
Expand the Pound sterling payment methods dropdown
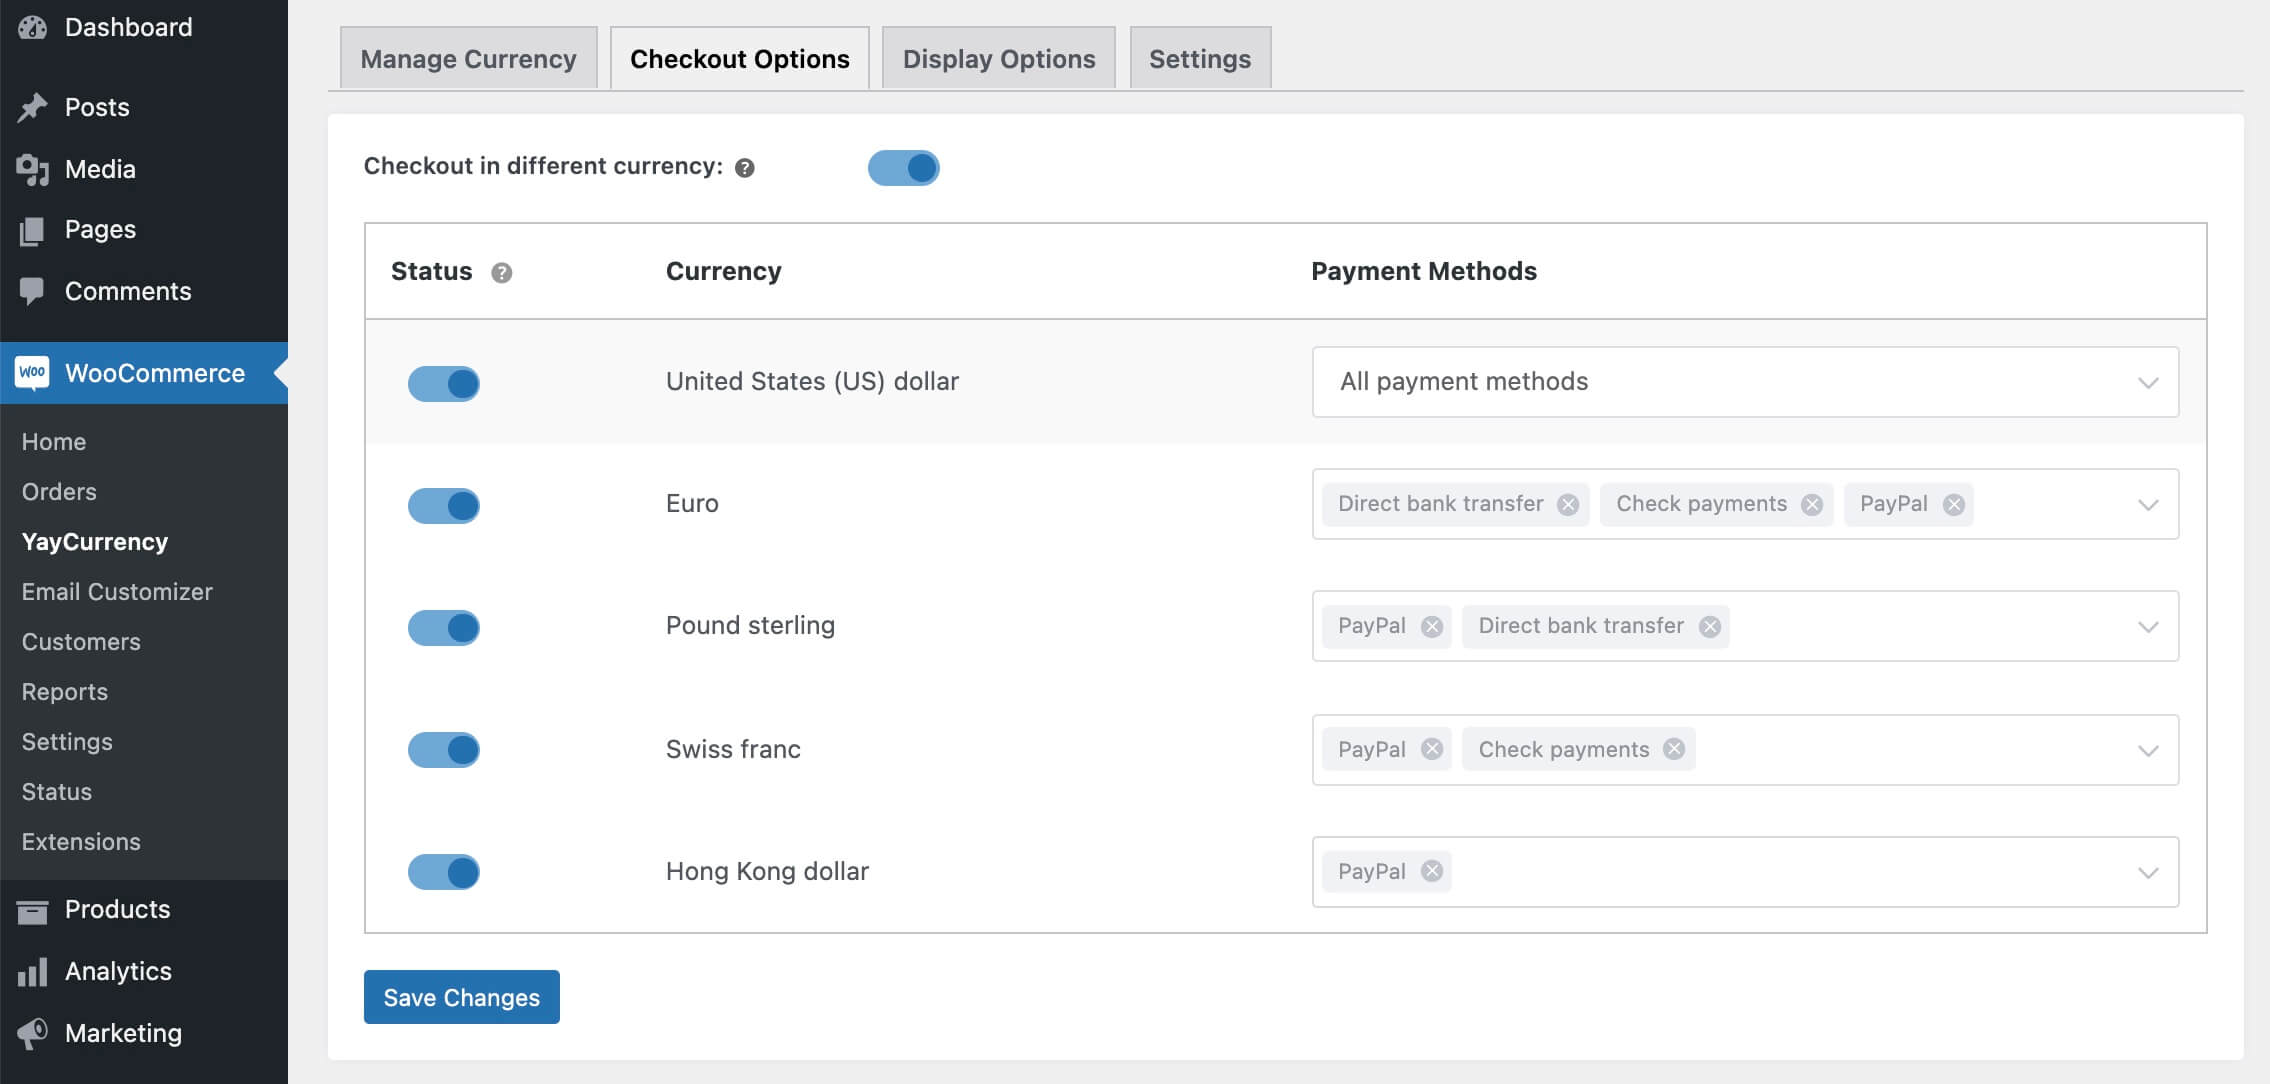coord(2144,627)
